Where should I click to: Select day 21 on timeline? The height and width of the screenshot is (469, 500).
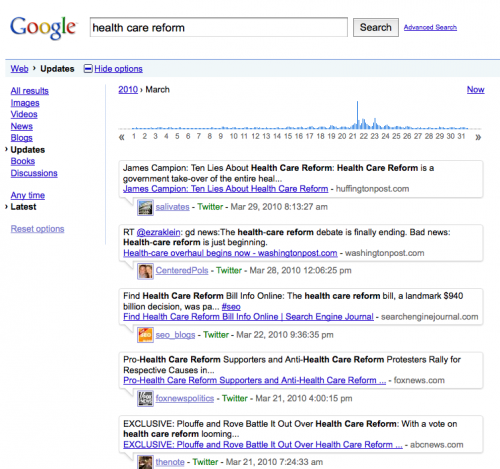tap(353, 136)
